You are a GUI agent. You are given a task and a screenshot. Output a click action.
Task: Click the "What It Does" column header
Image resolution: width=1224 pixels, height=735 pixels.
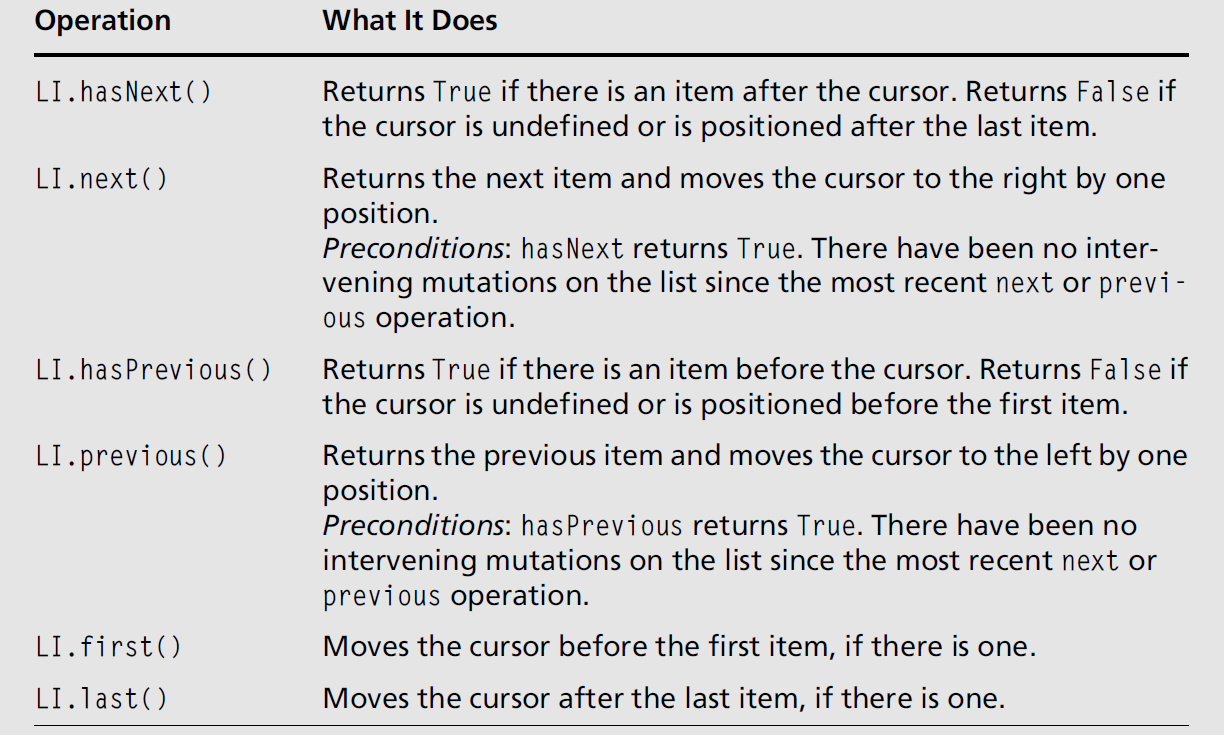410,21
